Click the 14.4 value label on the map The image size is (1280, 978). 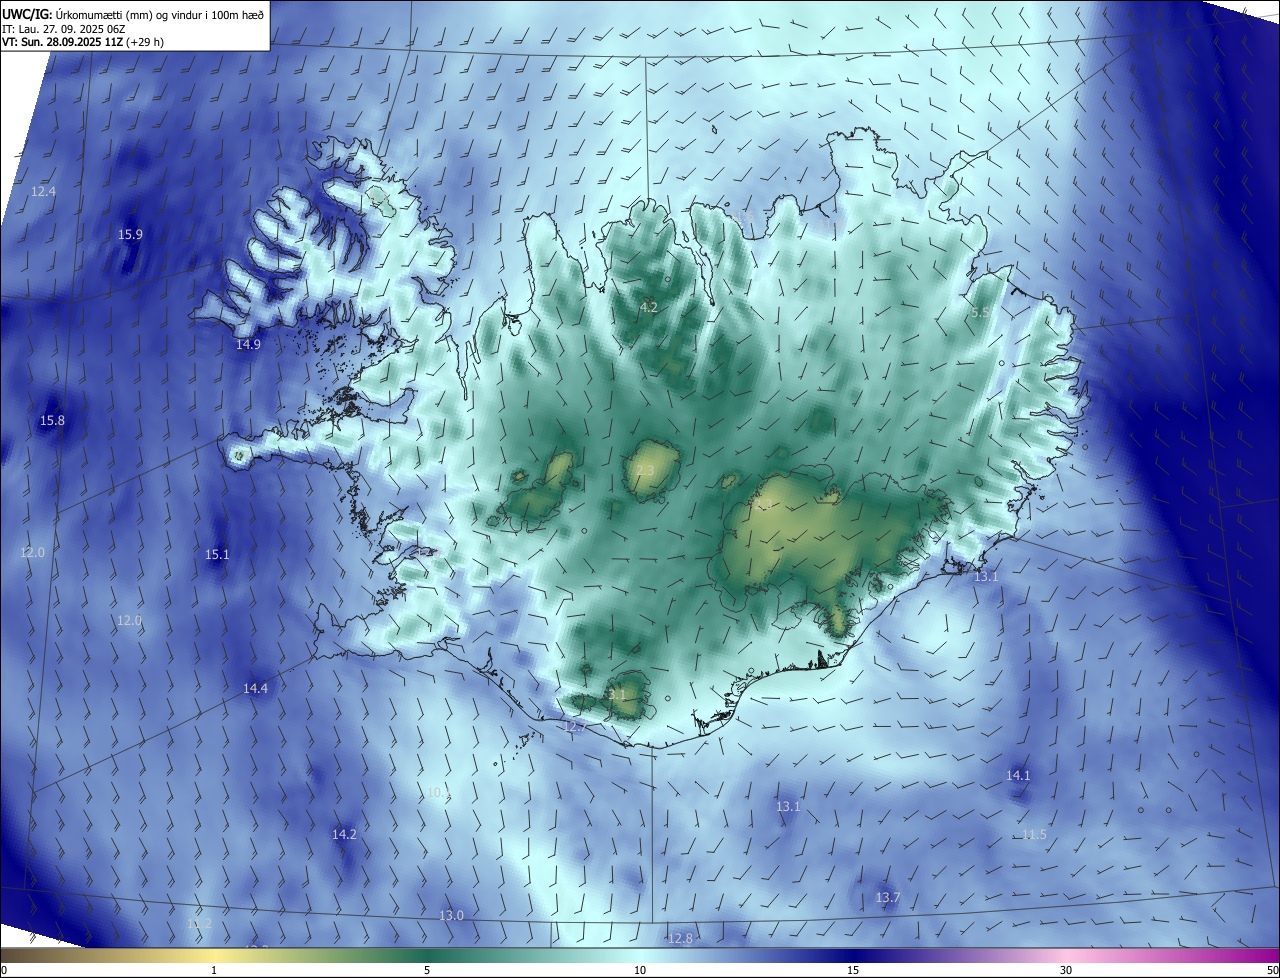(255, 688)
